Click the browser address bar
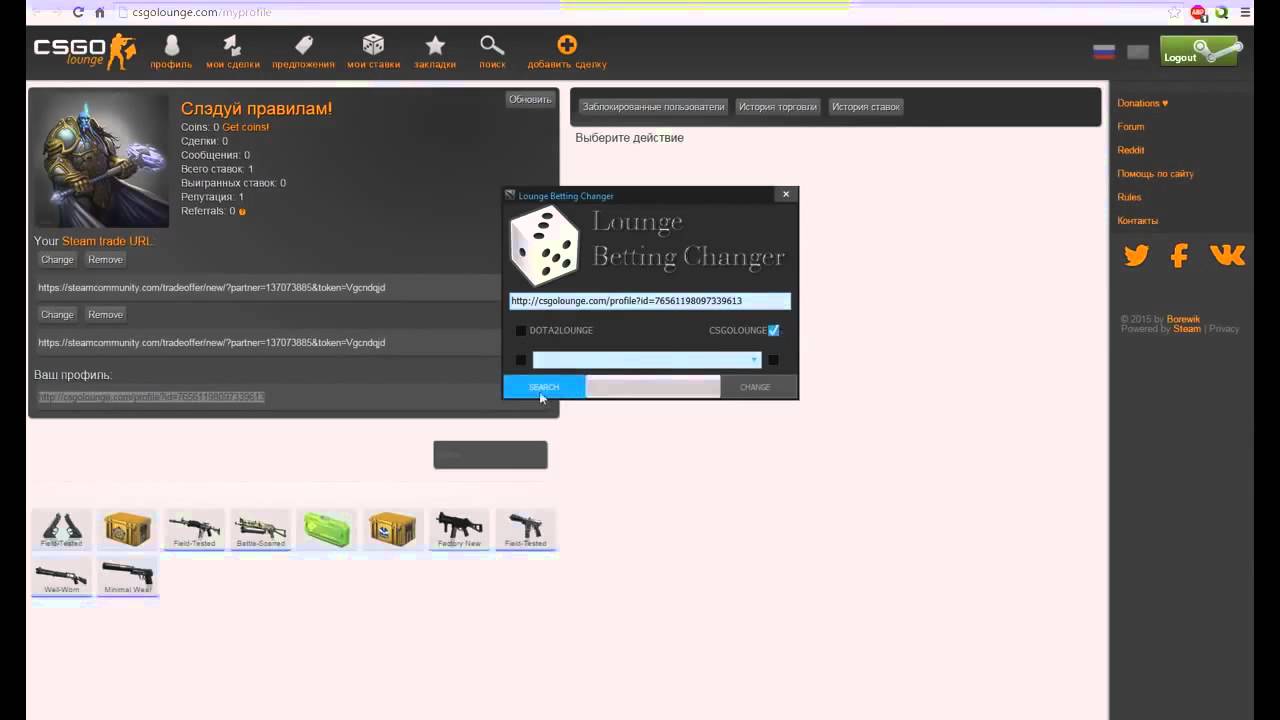The height and width of the screenshot is (720, 1280). tap(640, 12)
